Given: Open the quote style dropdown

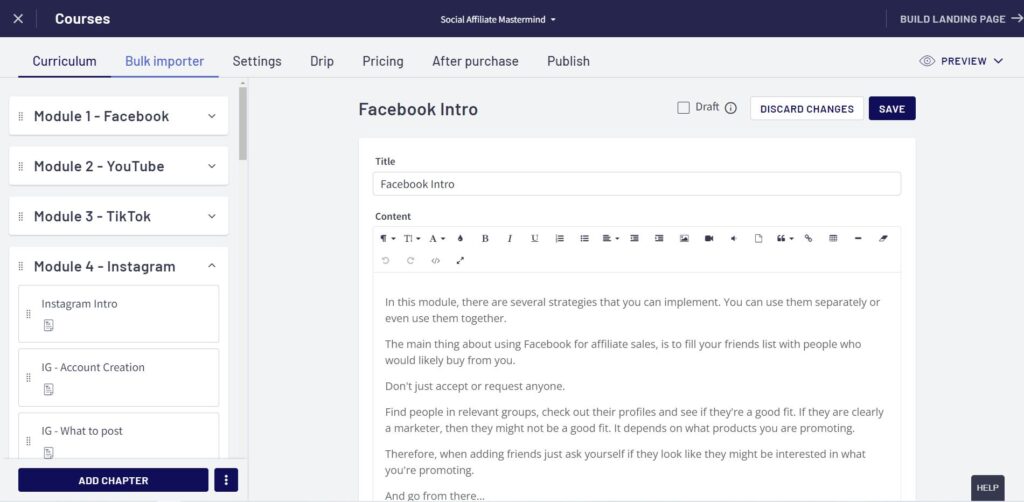Looking at the screenshot, I should (784, 239).
